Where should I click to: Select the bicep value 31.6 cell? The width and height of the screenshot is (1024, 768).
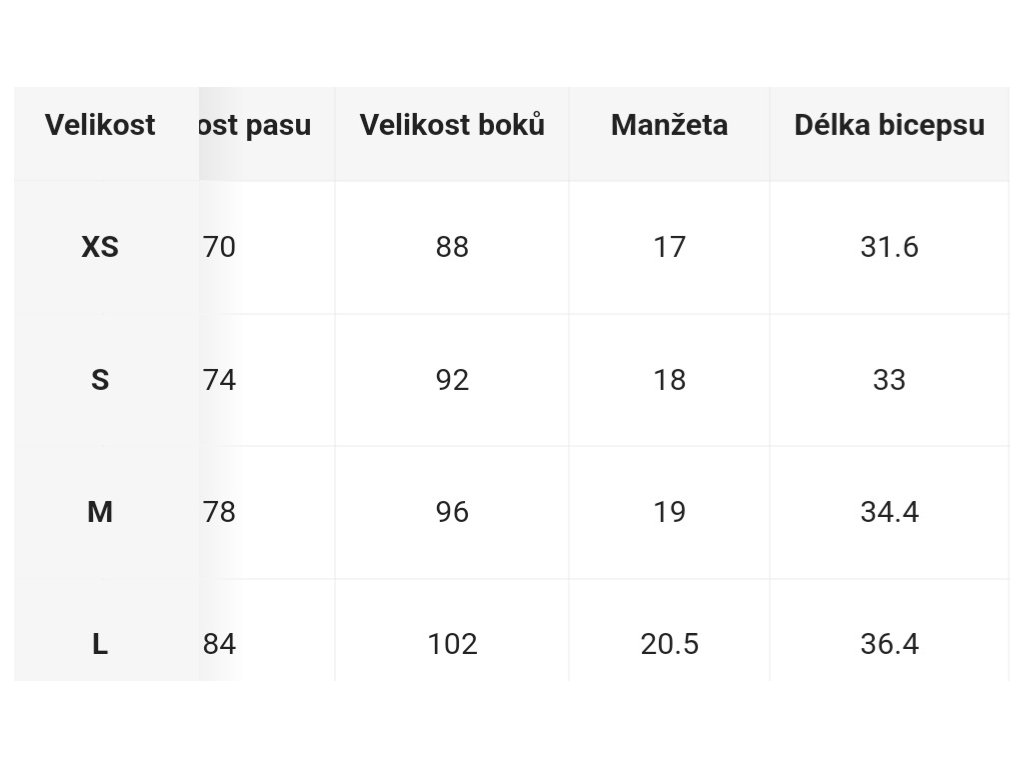[889, 248]
